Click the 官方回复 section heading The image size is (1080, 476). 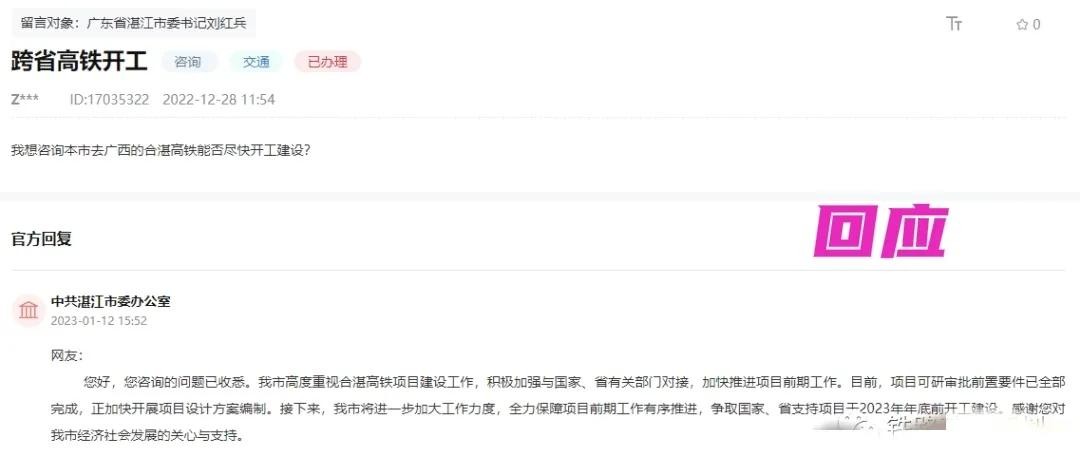pyautogui.click(x=41, y=239)
